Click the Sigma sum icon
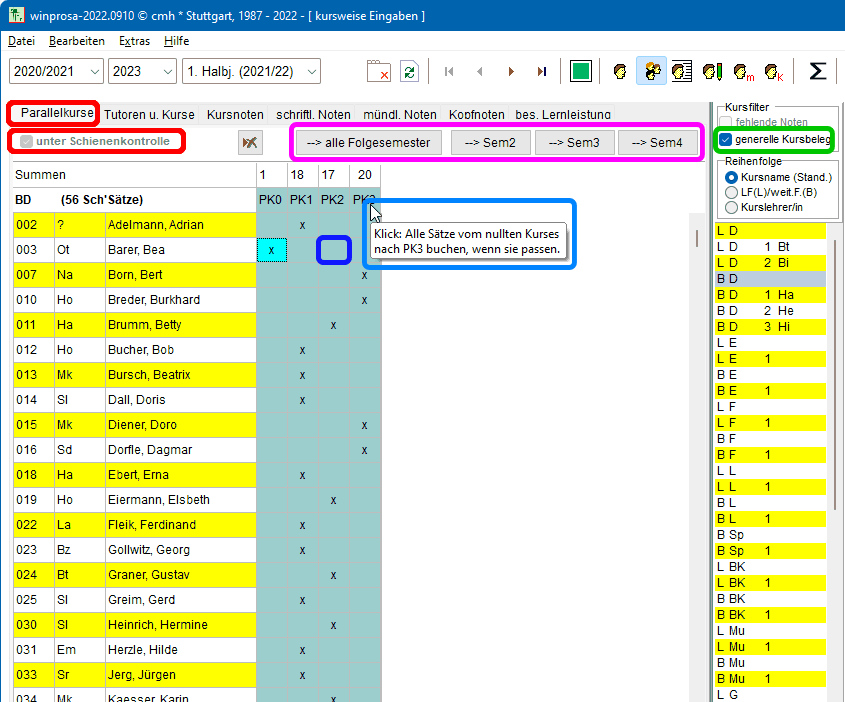The height and width of the screenshot is (702, 845). pyautogui.click(x=817, y=71)
